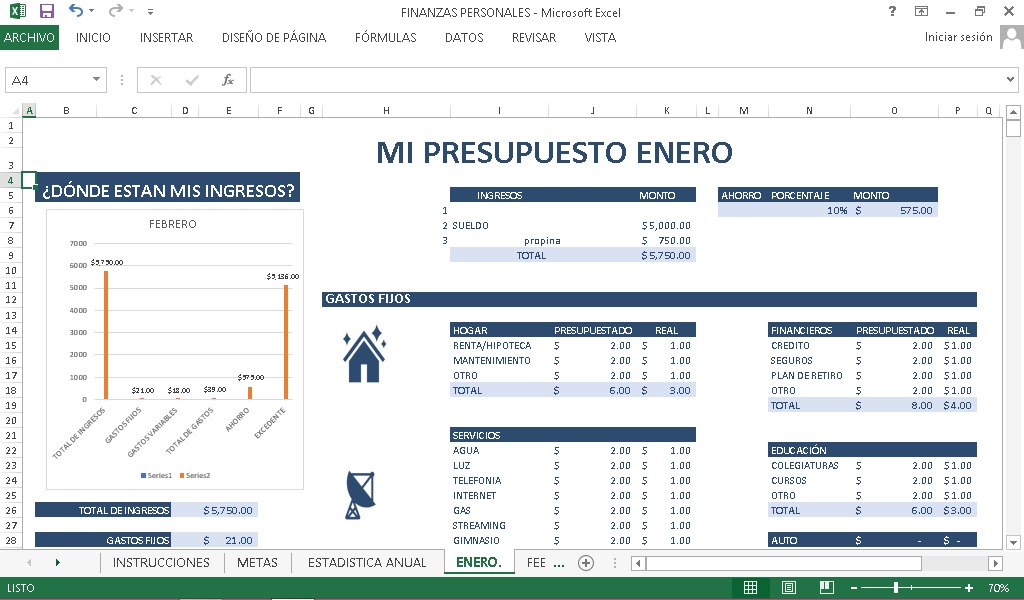Viewport: 1024px width, 600px height.
Task: Activate Page Break Preview from the status bar
Action: pyautogui.click(x=827, y=587)
